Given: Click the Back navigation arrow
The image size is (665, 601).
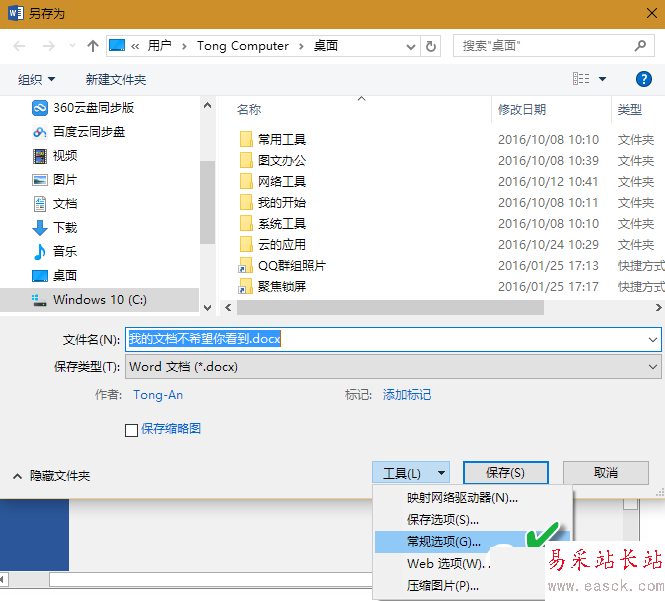Looking at the screenshot, I should click(20, 46).
